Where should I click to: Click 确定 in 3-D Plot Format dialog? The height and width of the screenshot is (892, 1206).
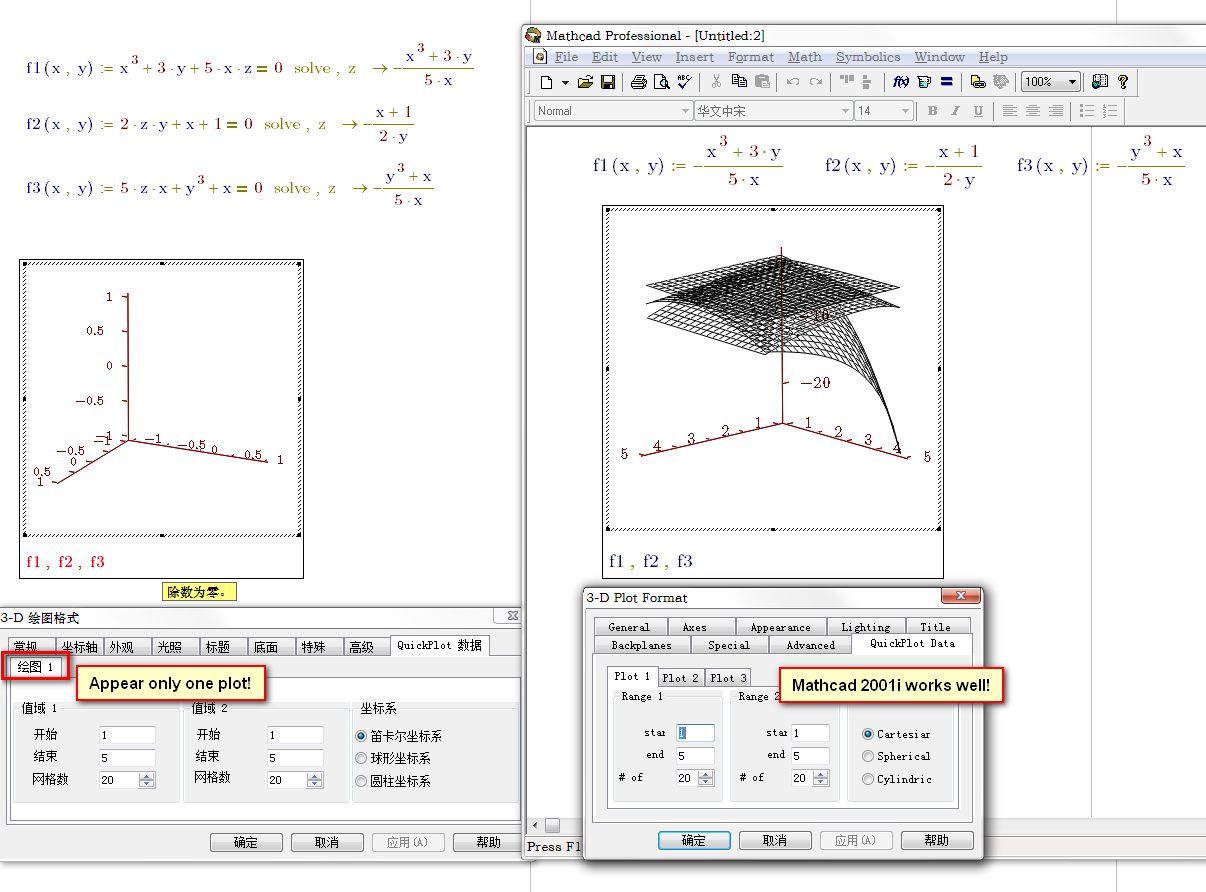(x=694, y=841)
